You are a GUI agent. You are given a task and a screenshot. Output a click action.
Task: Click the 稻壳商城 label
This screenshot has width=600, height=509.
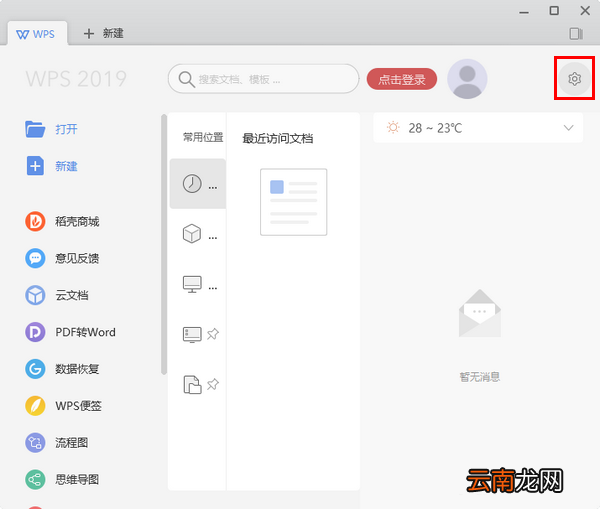pos(77,222)
